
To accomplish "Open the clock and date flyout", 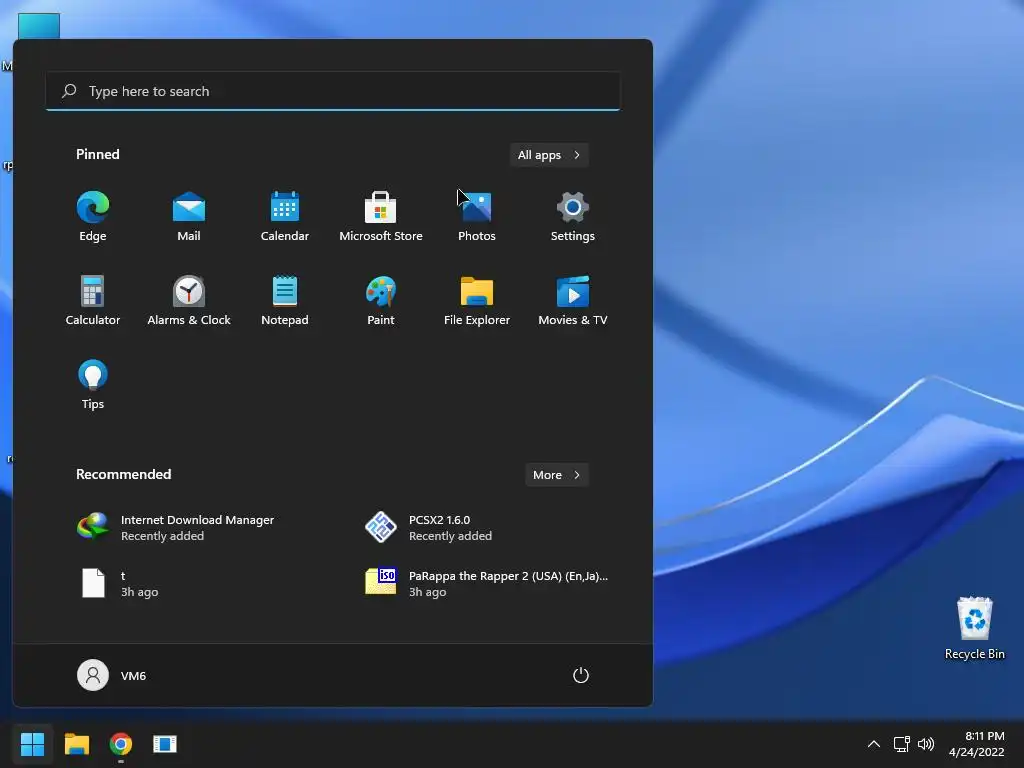I will click(x=977, y=744).
